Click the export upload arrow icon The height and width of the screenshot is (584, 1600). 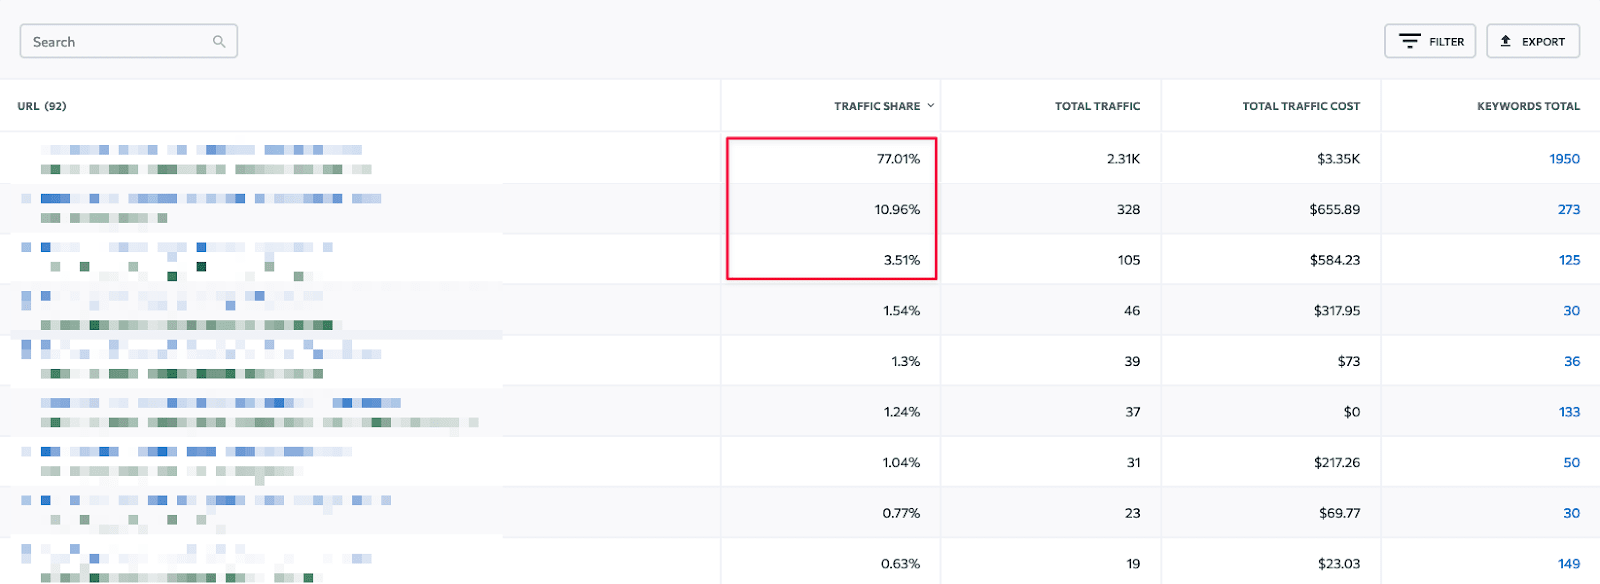(1506, 42)
